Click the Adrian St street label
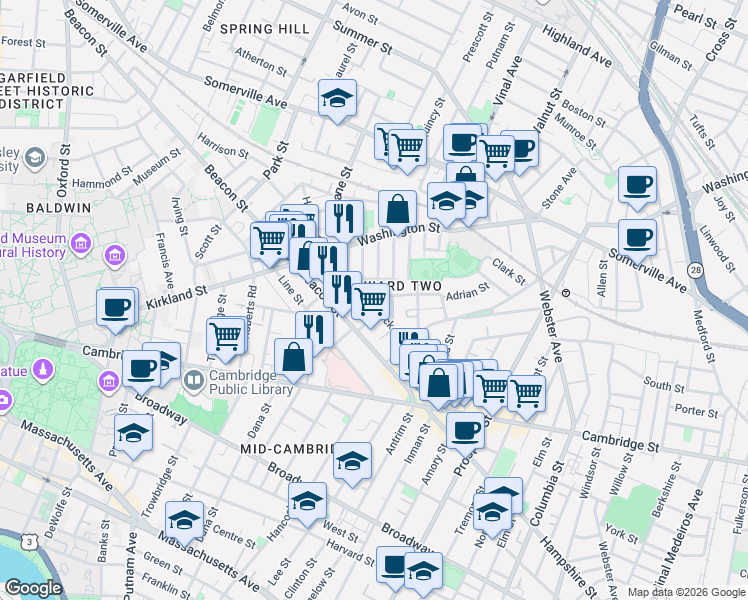Screen dimensions: 748x600 468,291
